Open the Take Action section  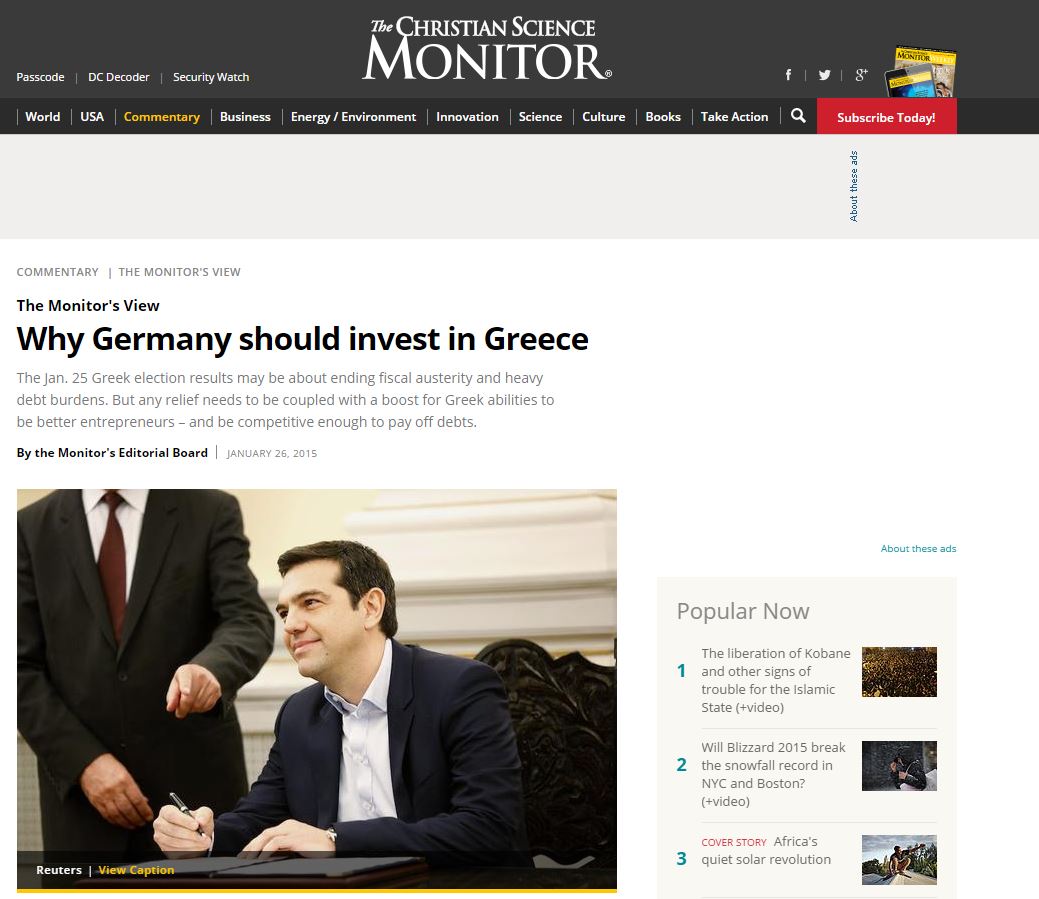tap(734, 117)
